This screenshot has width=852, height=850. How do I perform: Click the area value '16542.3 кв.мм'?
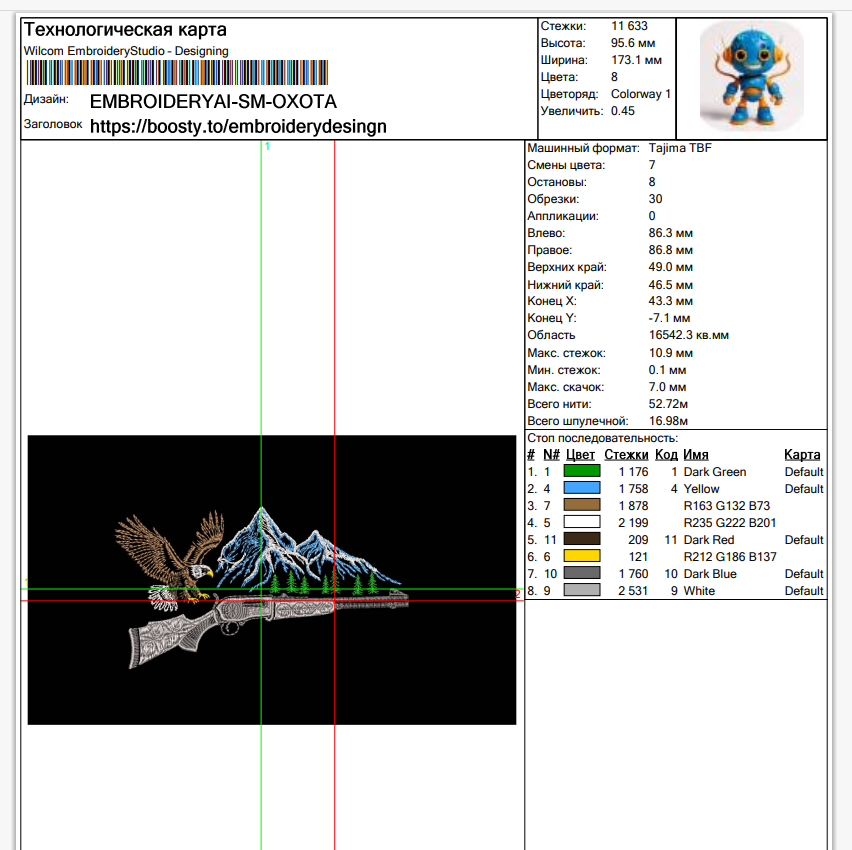tap(688, 335)
